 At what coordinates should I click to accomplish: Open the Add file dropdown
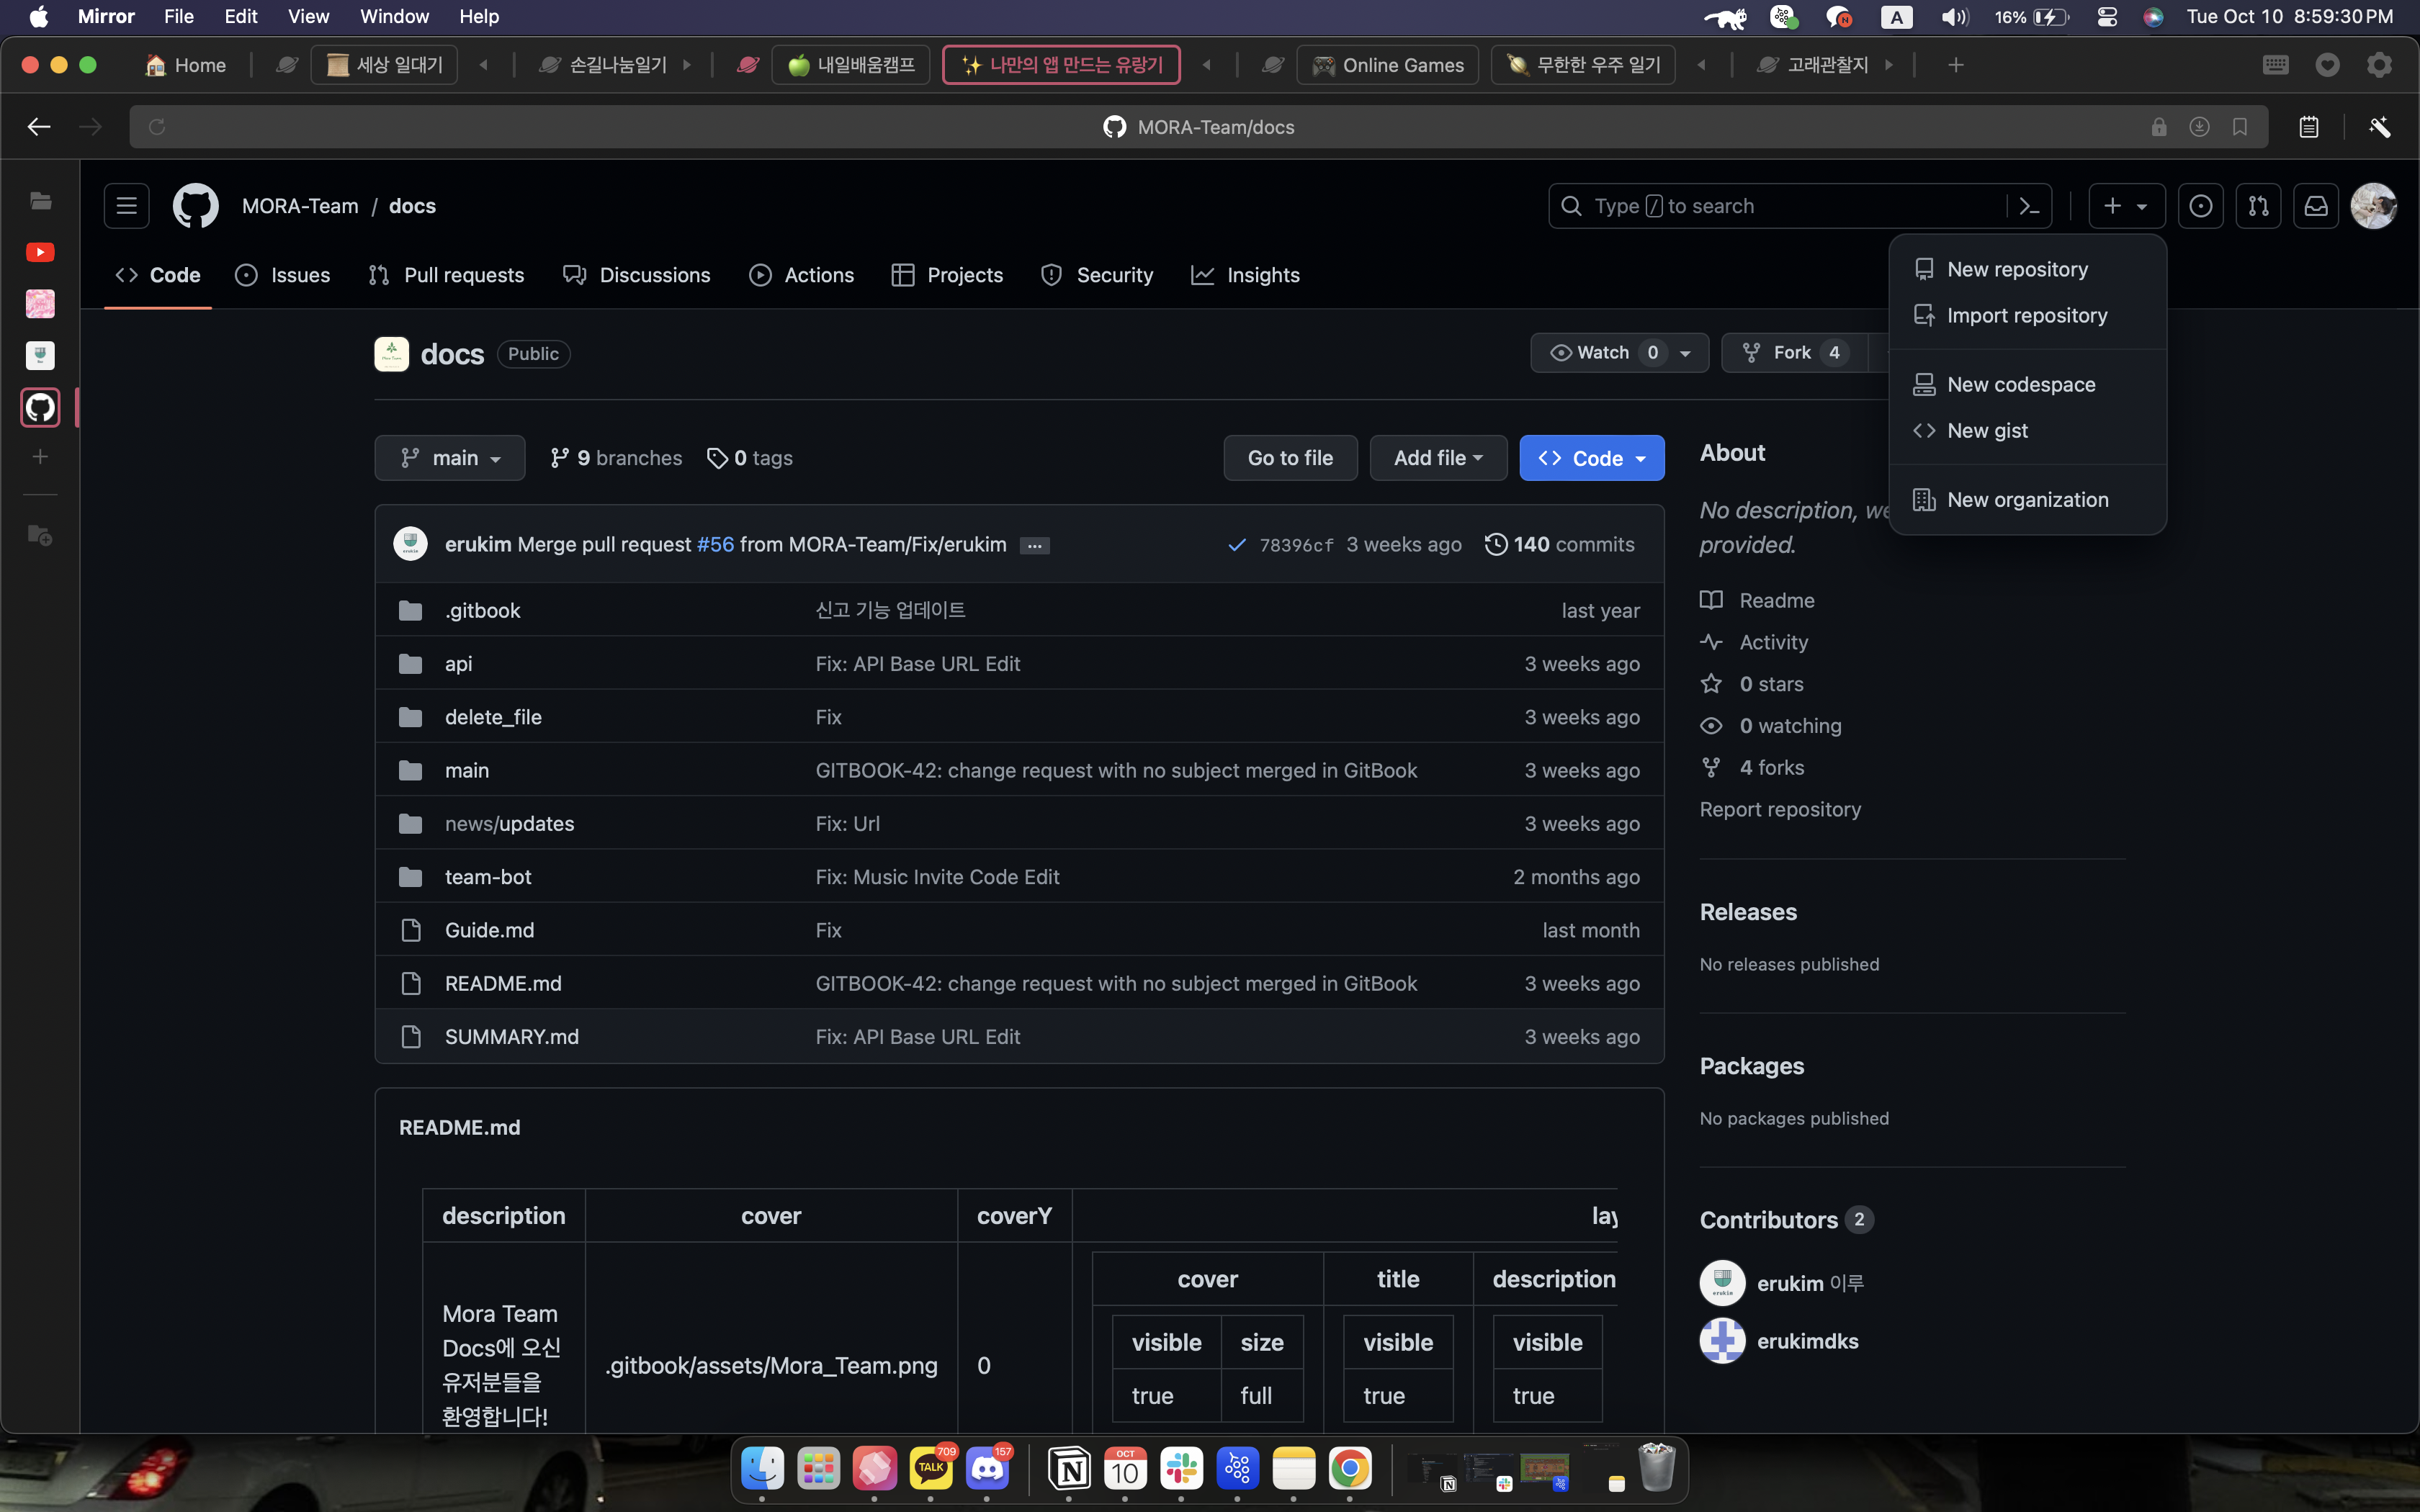click(1438, 458)
